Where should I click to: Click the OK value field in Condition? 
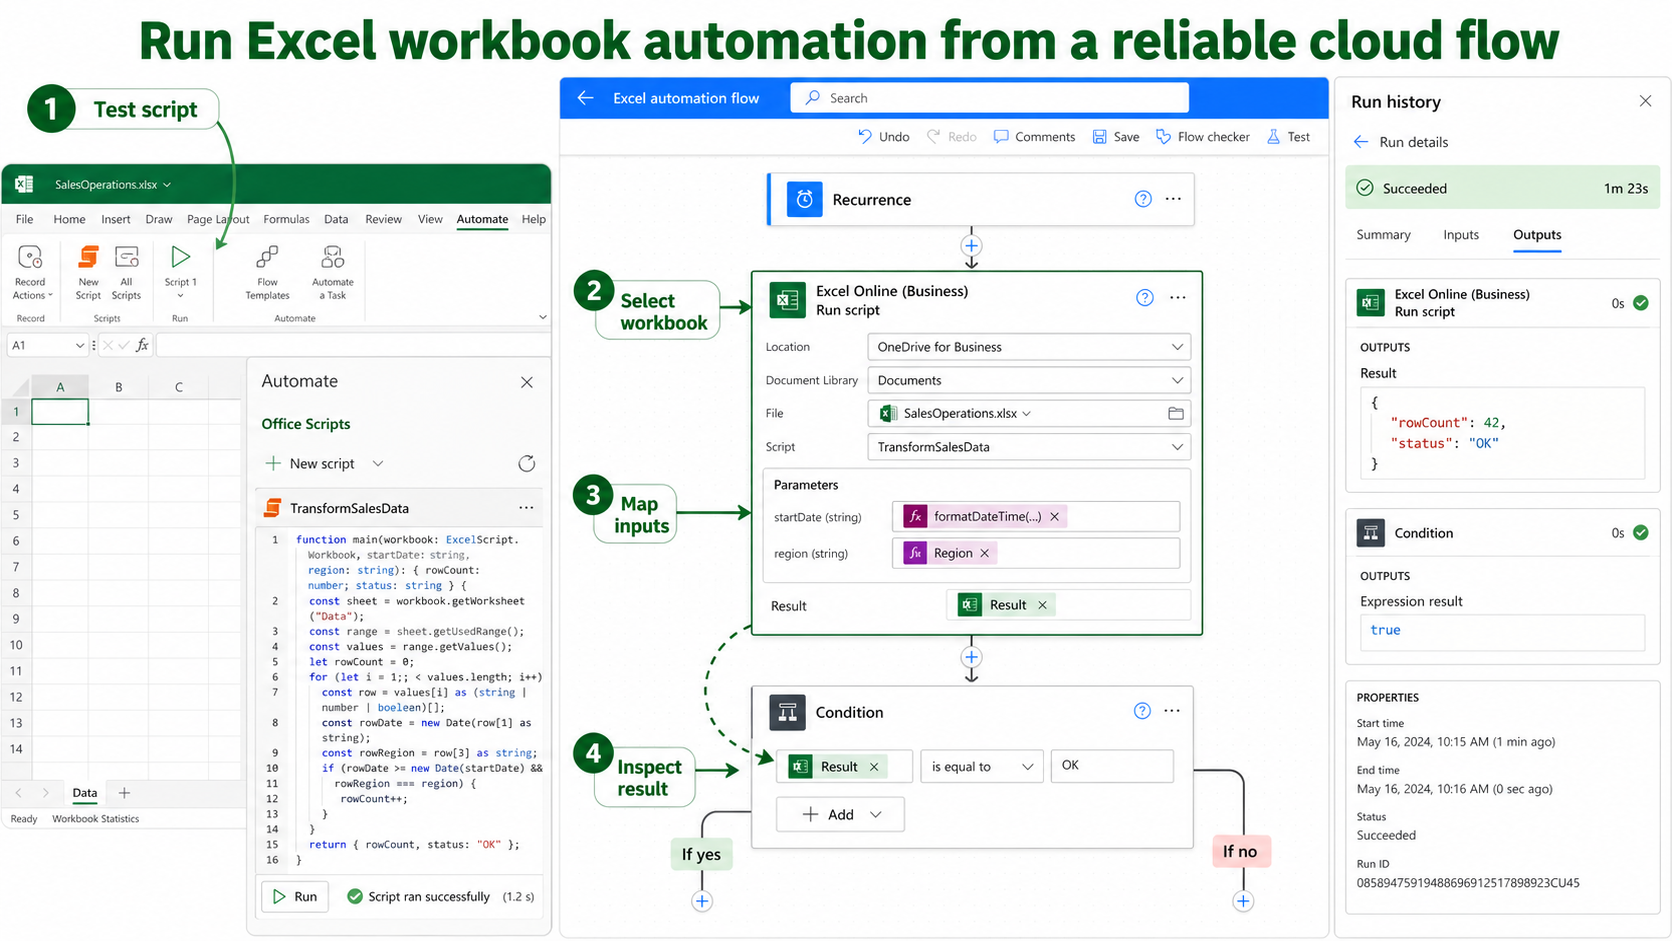click(1112, 766)
